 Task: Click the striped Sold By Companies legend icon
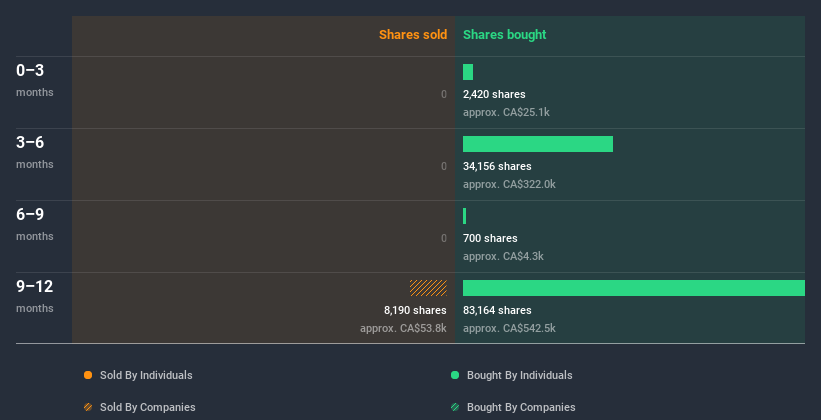88,407
